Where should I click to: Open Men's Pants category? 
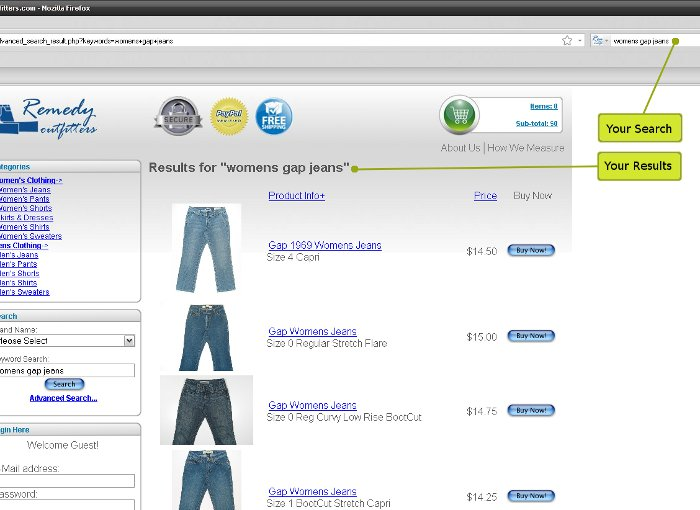click(18, 264)
